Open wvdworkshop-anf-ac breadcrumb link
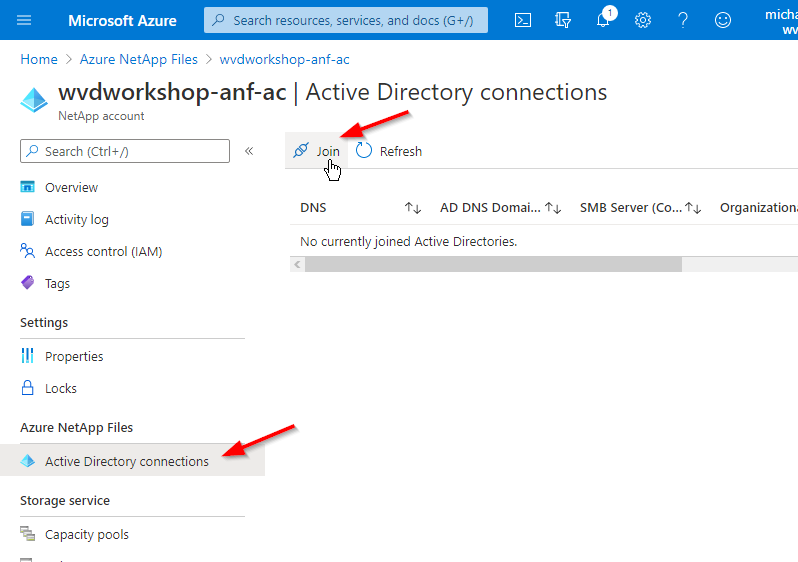 (284, 60)
